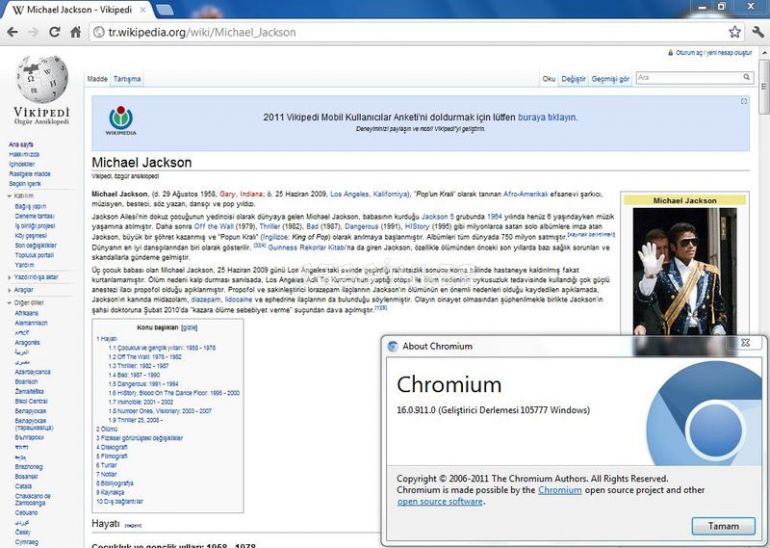Jump to contents entry '5 Filmografi'

[x=112, y=456]
